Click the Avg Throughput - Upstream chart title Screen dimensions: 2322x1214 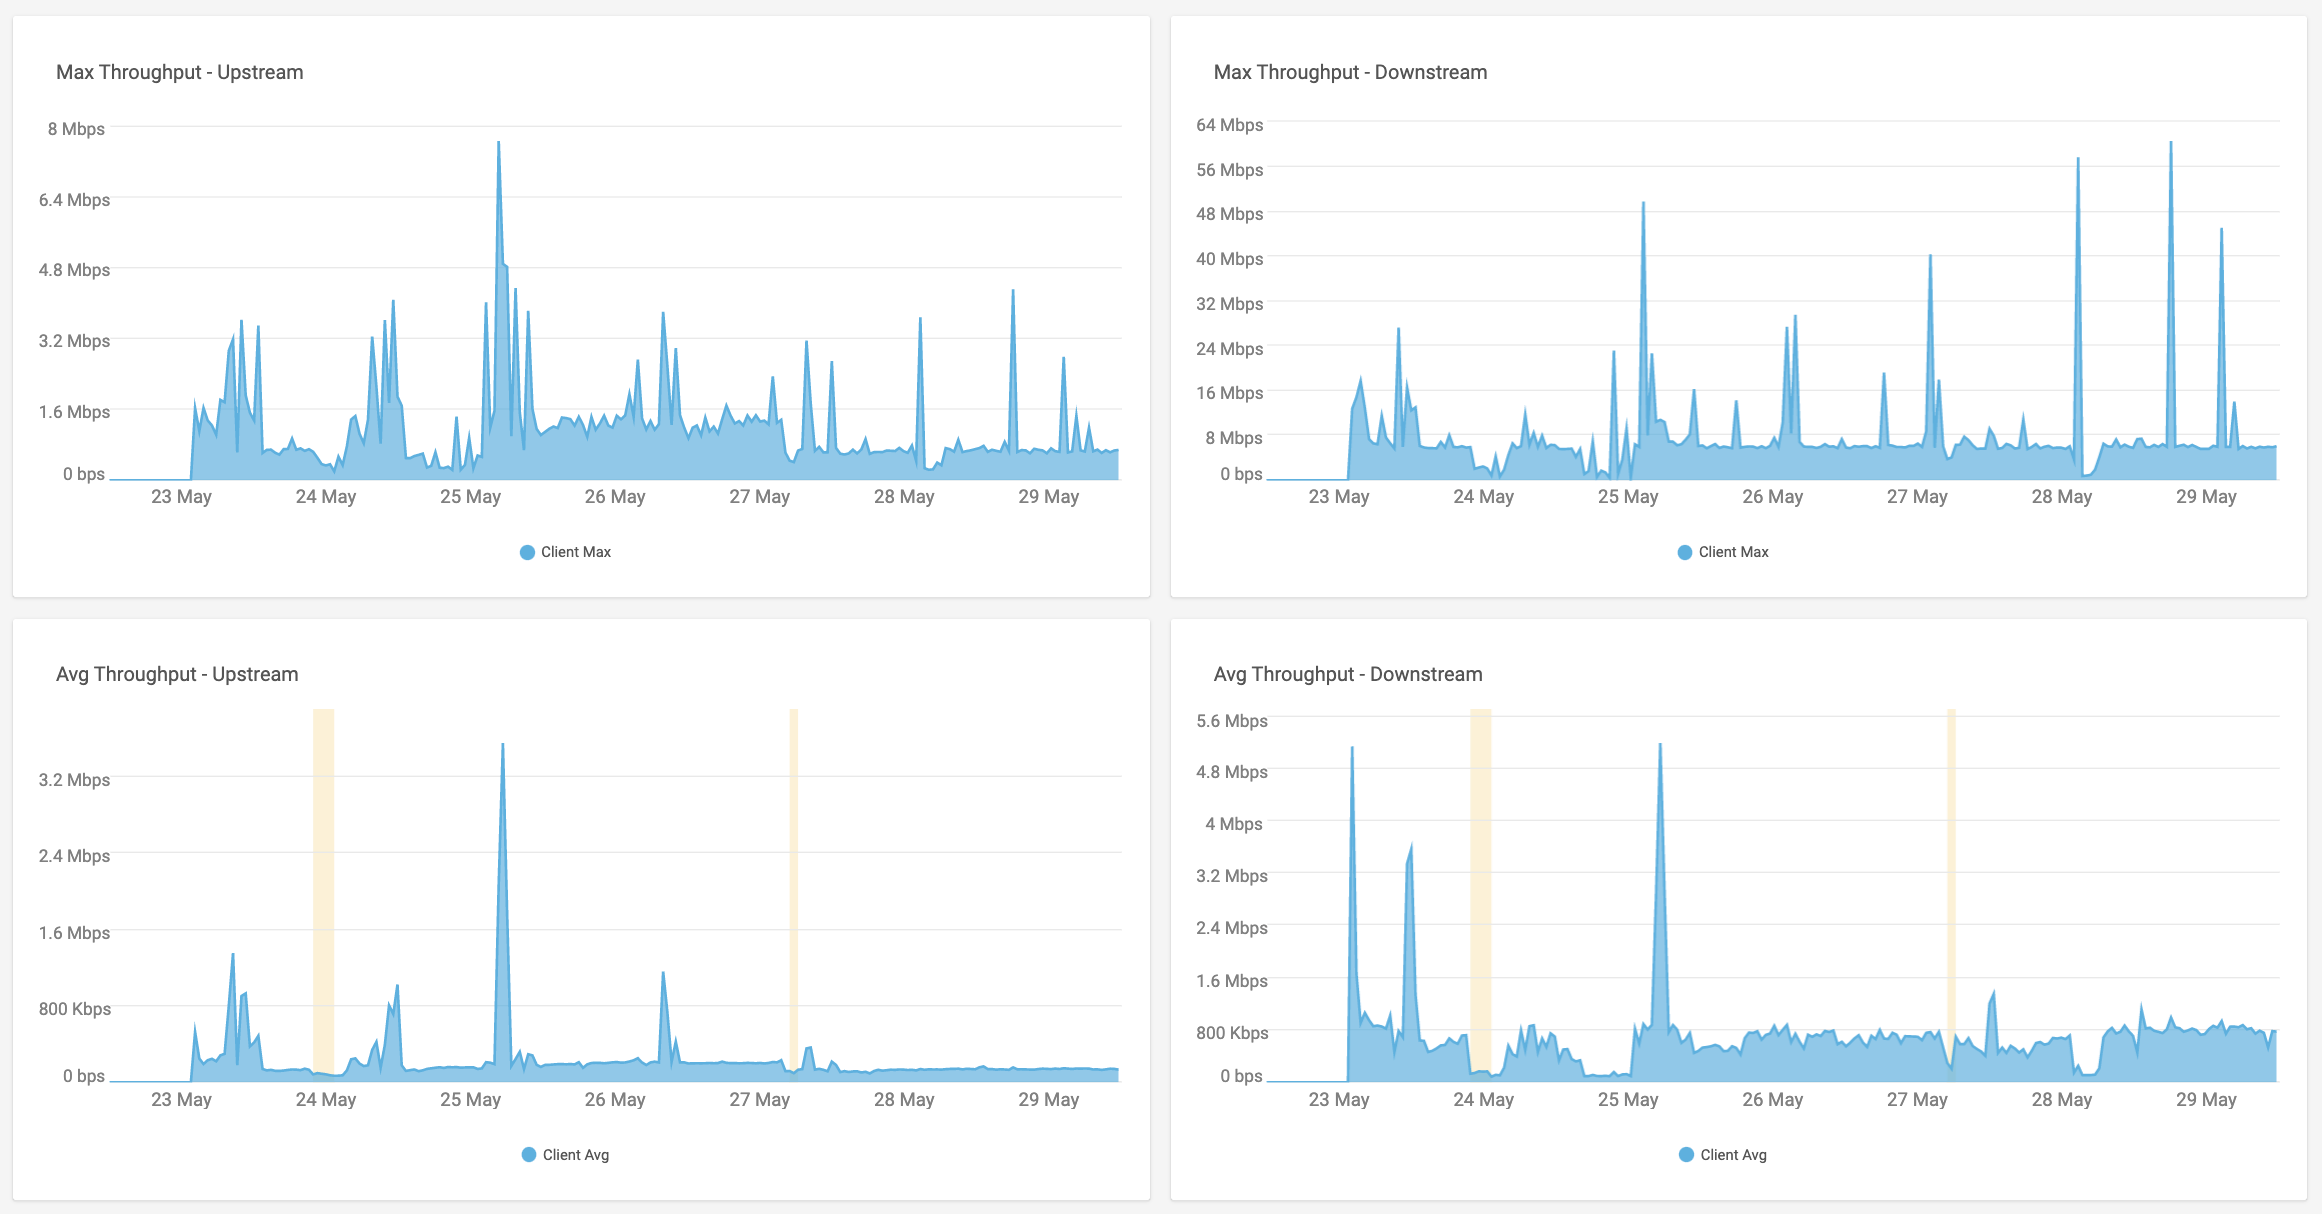coord(177,674)
